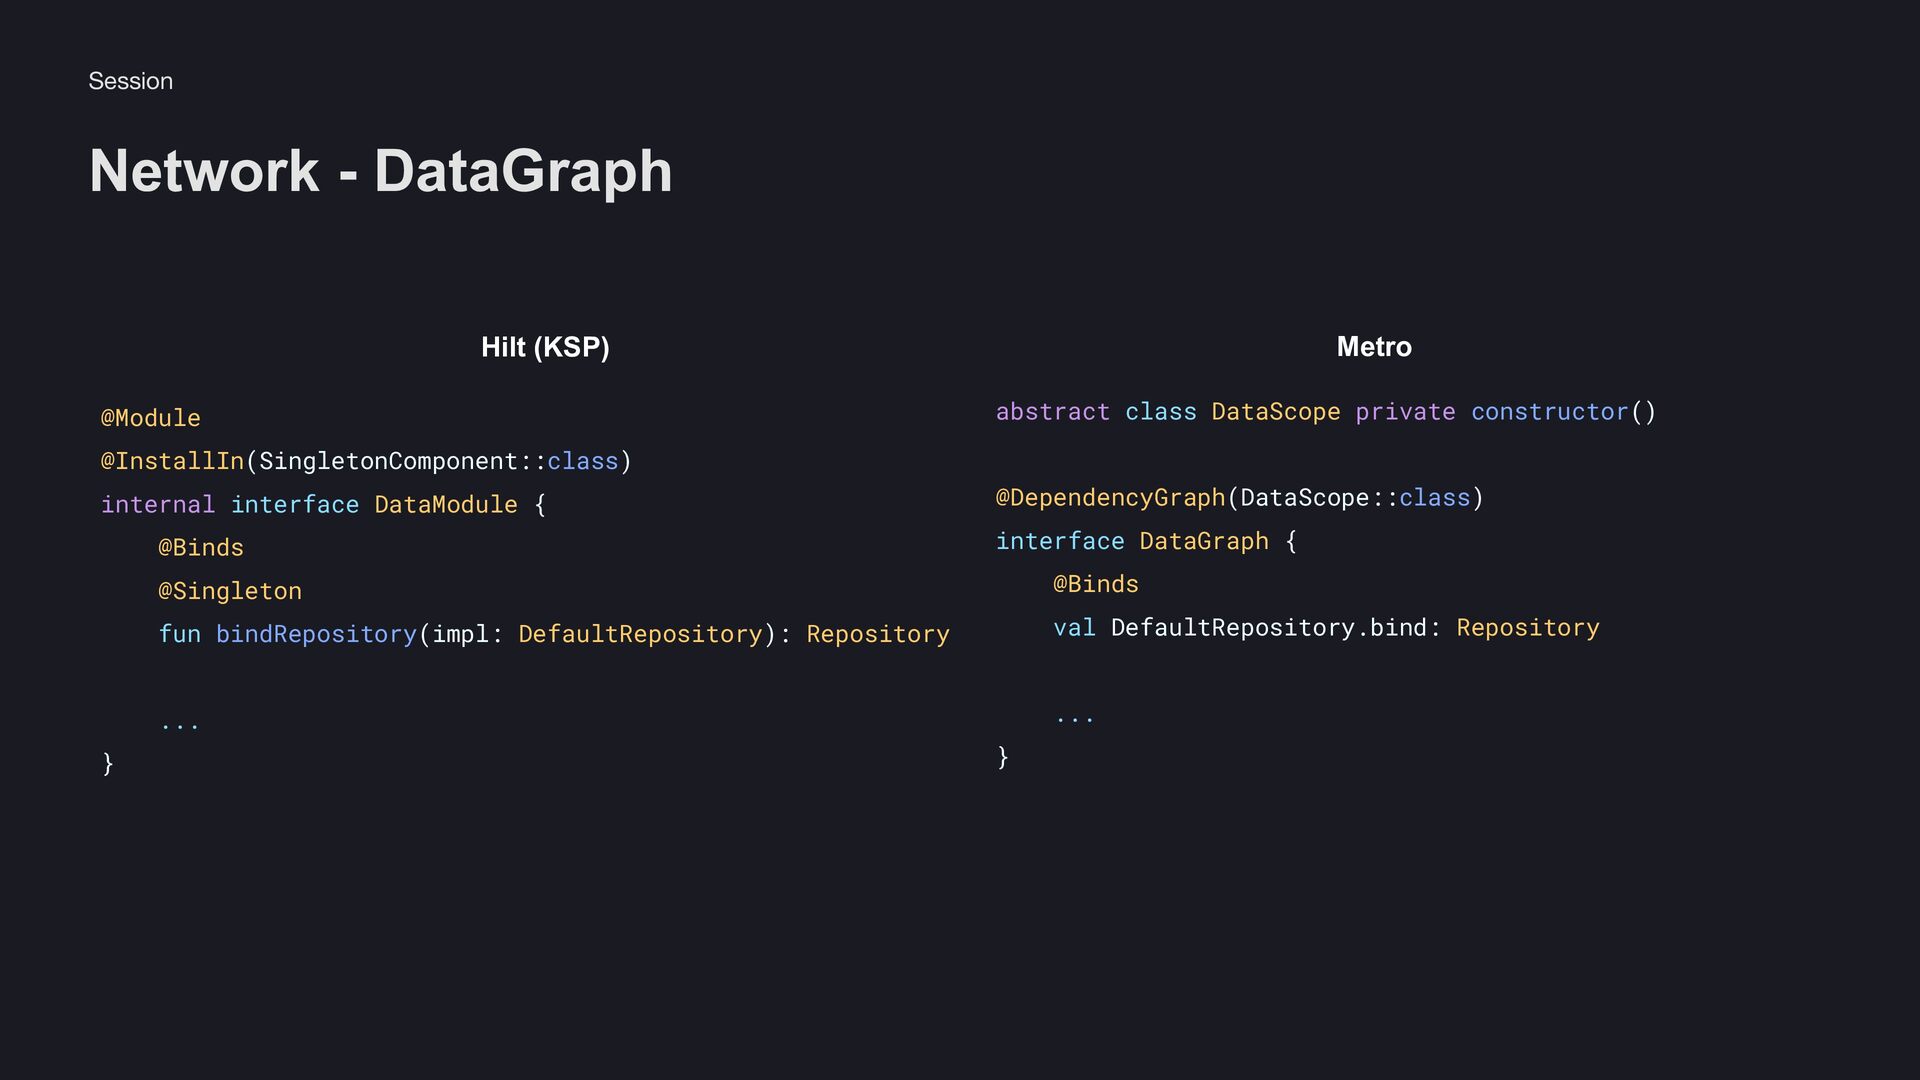1920x1080 pixels.
Task: Click the @InstallIn annotation text
Action: pos(172,461)
